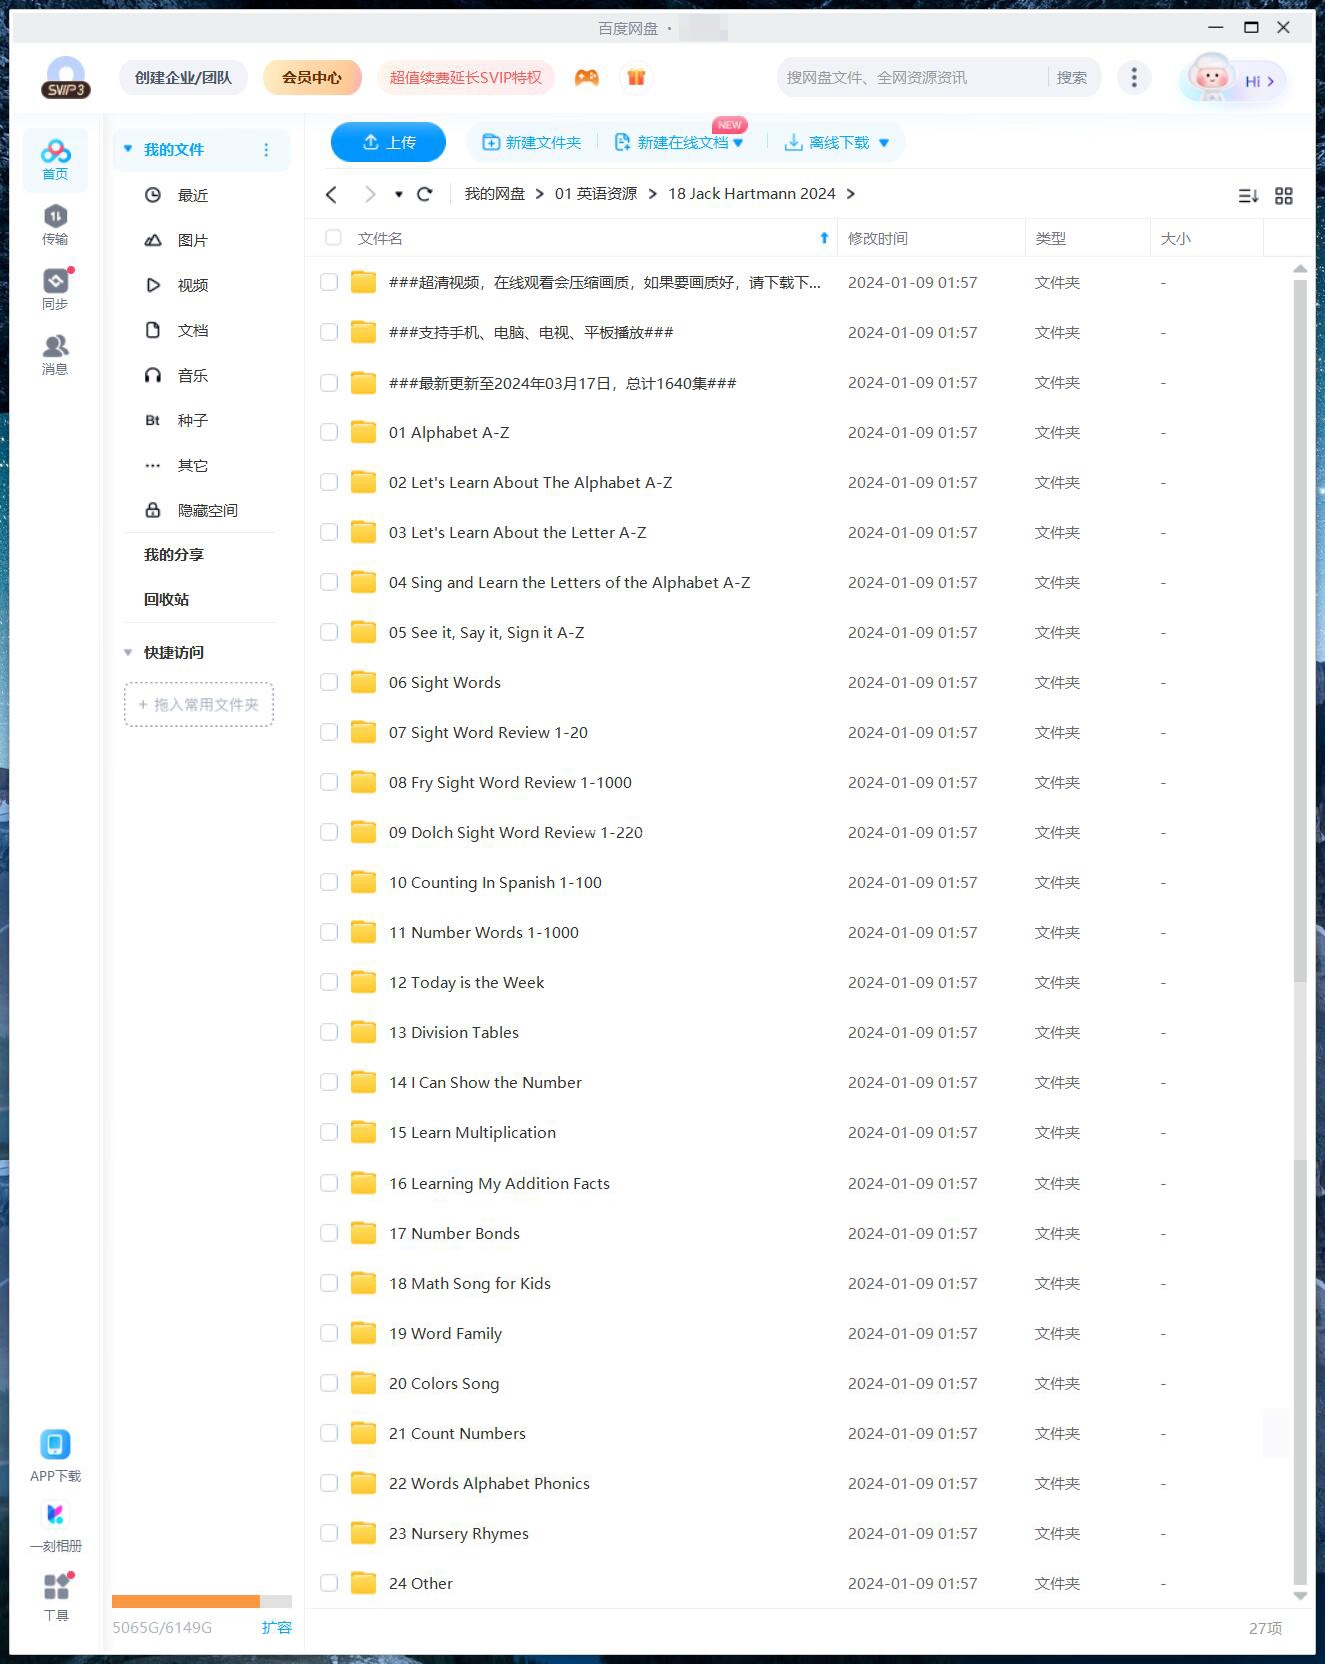Click the 扩容 expand storage link
Viewport: 1325px width, 1664px height.
click(277, 1627)
